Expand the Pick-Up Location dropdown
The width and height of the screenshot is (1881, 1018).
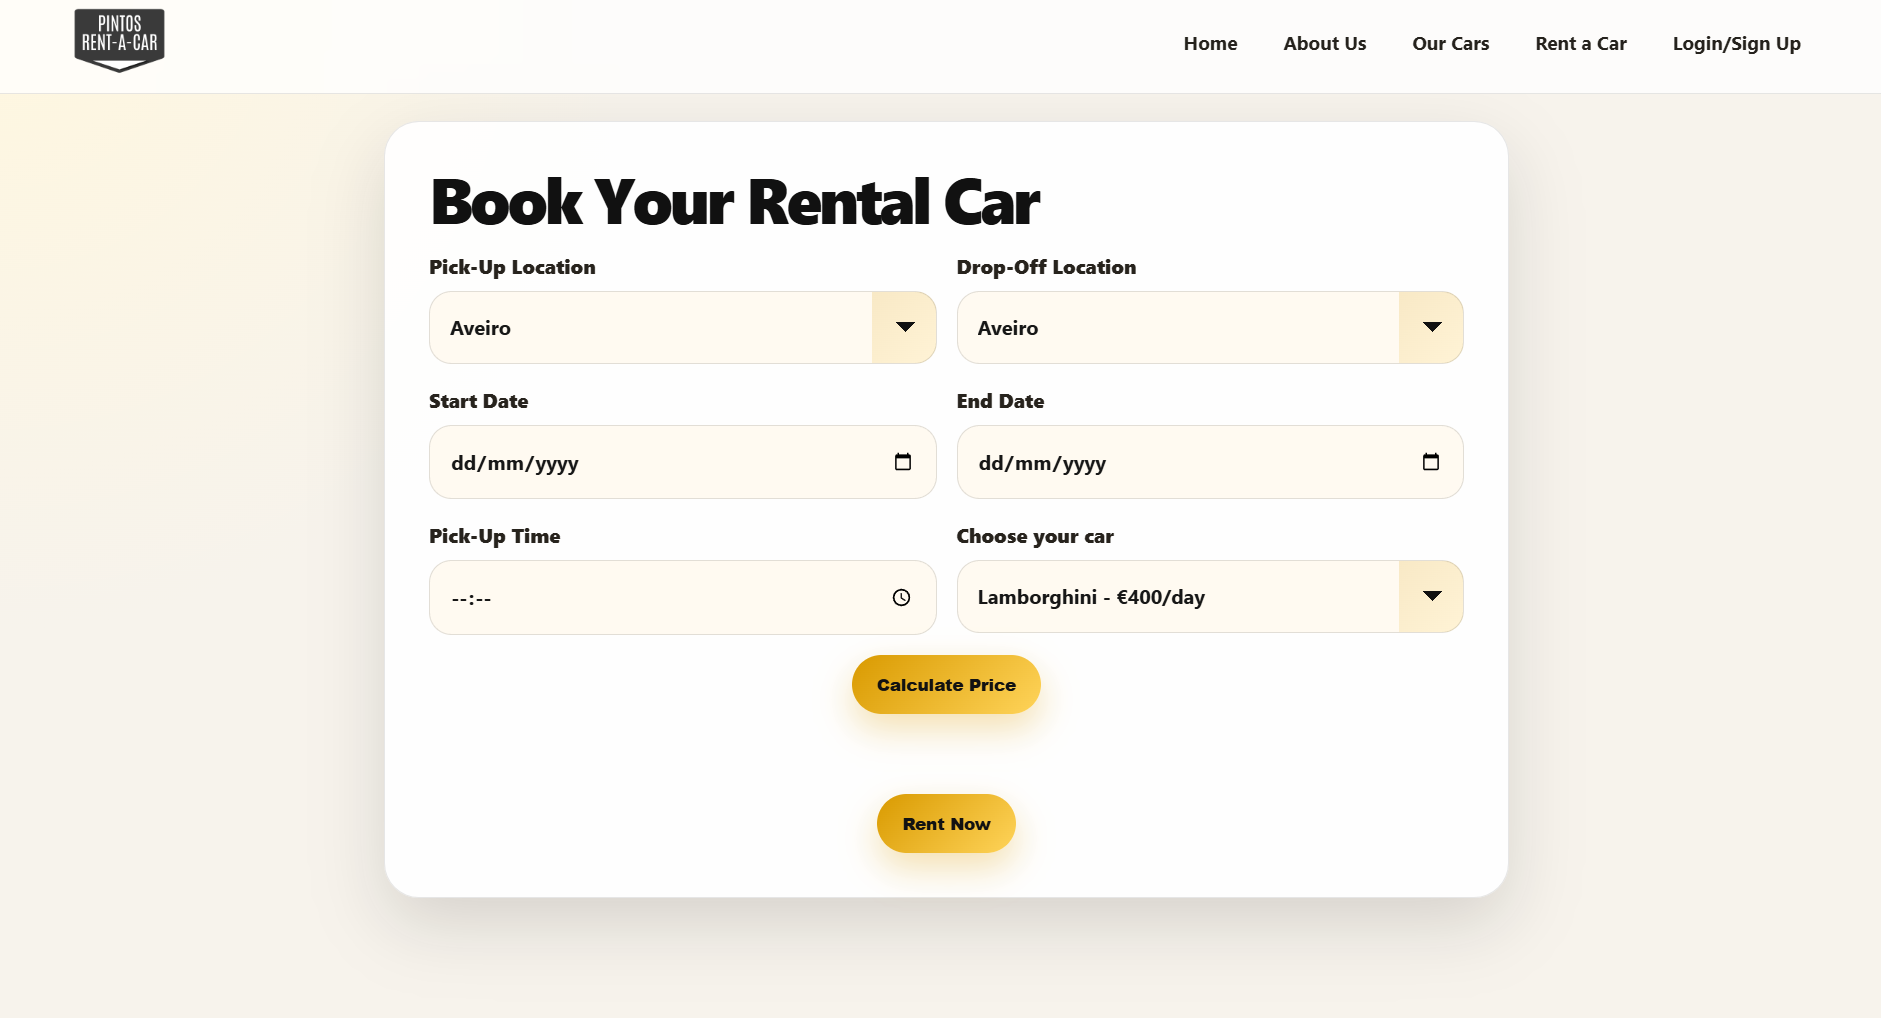click(x=683, y=328)
